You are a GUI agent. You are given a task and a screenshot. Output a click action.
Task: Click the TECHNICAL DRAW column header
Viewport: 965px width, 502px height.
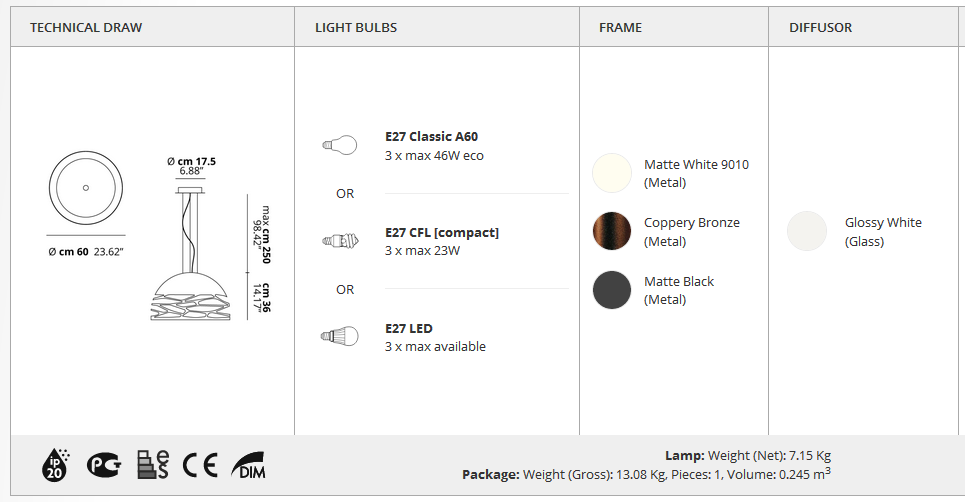[x=86, y=28]
